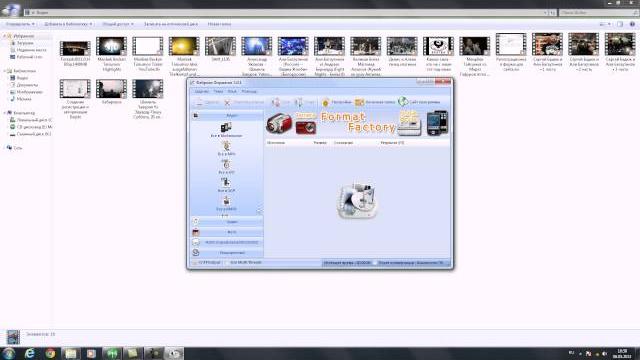Open the Organize (Упорядочить) dropdown in Explorer
The image size is (640, 360).
click(x=20, y=24)
